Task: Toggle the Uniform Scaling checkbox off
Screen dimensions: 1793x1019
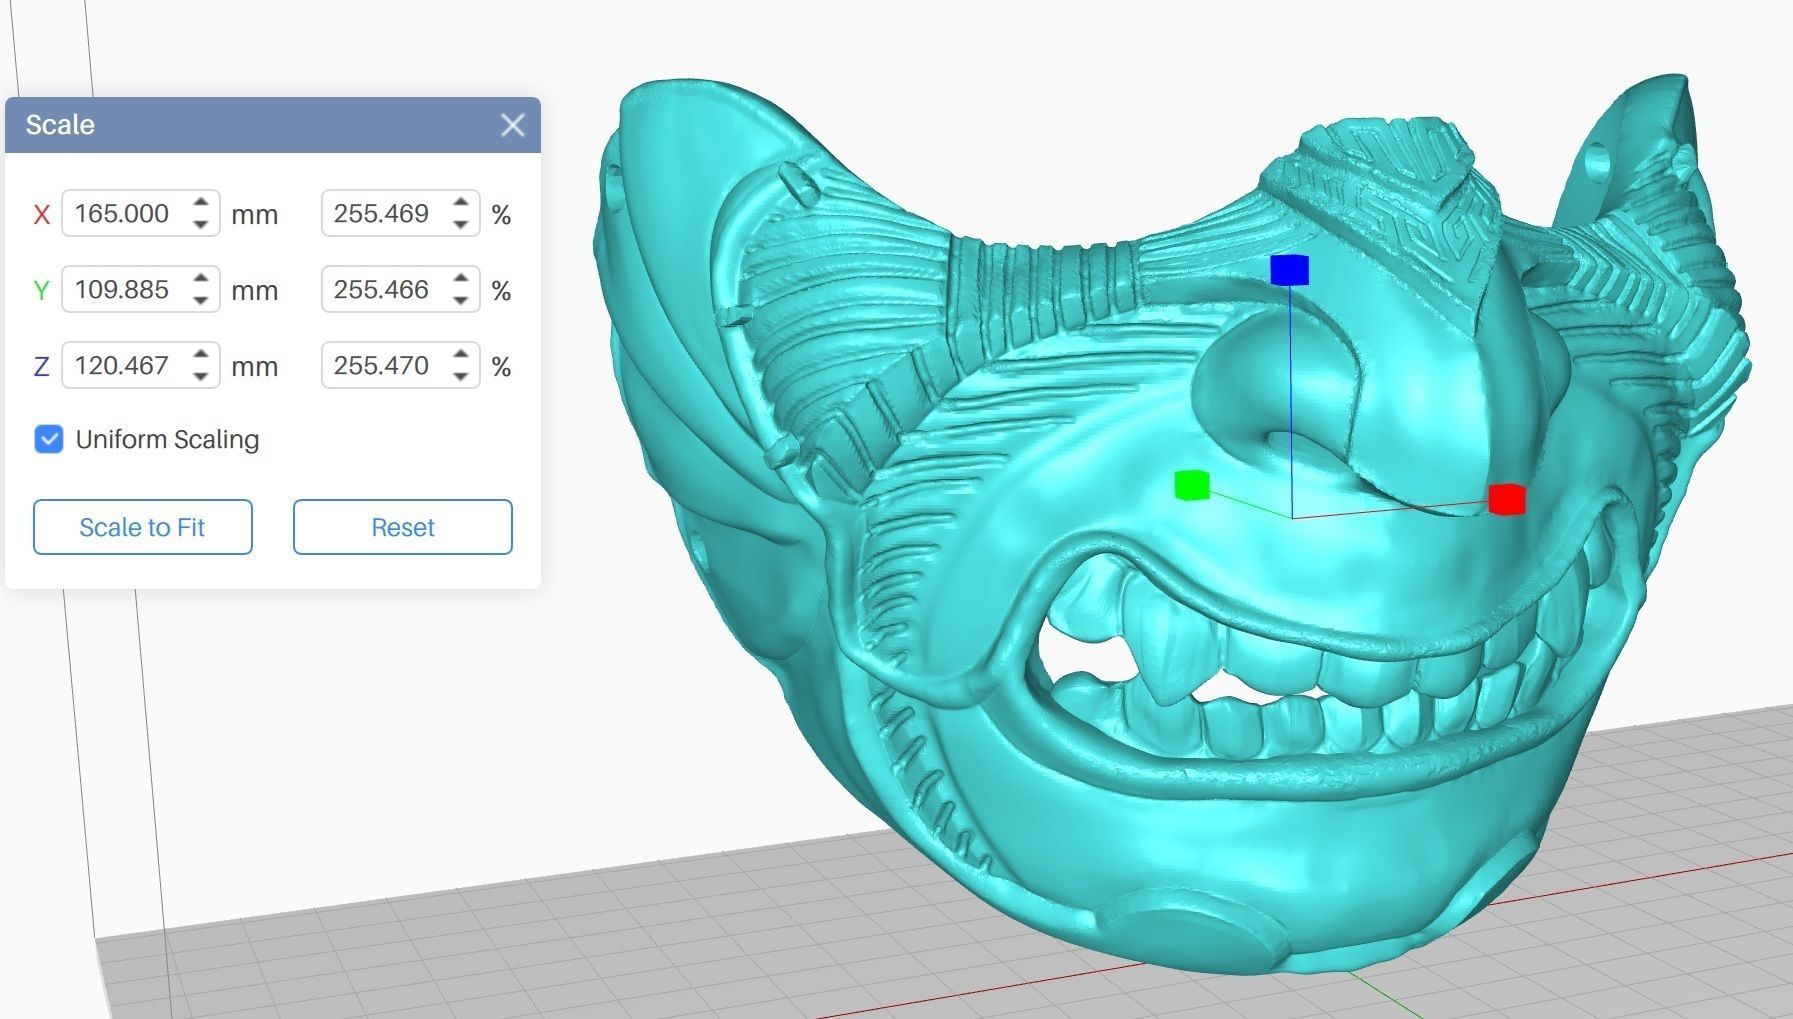Action: (48, 439)
